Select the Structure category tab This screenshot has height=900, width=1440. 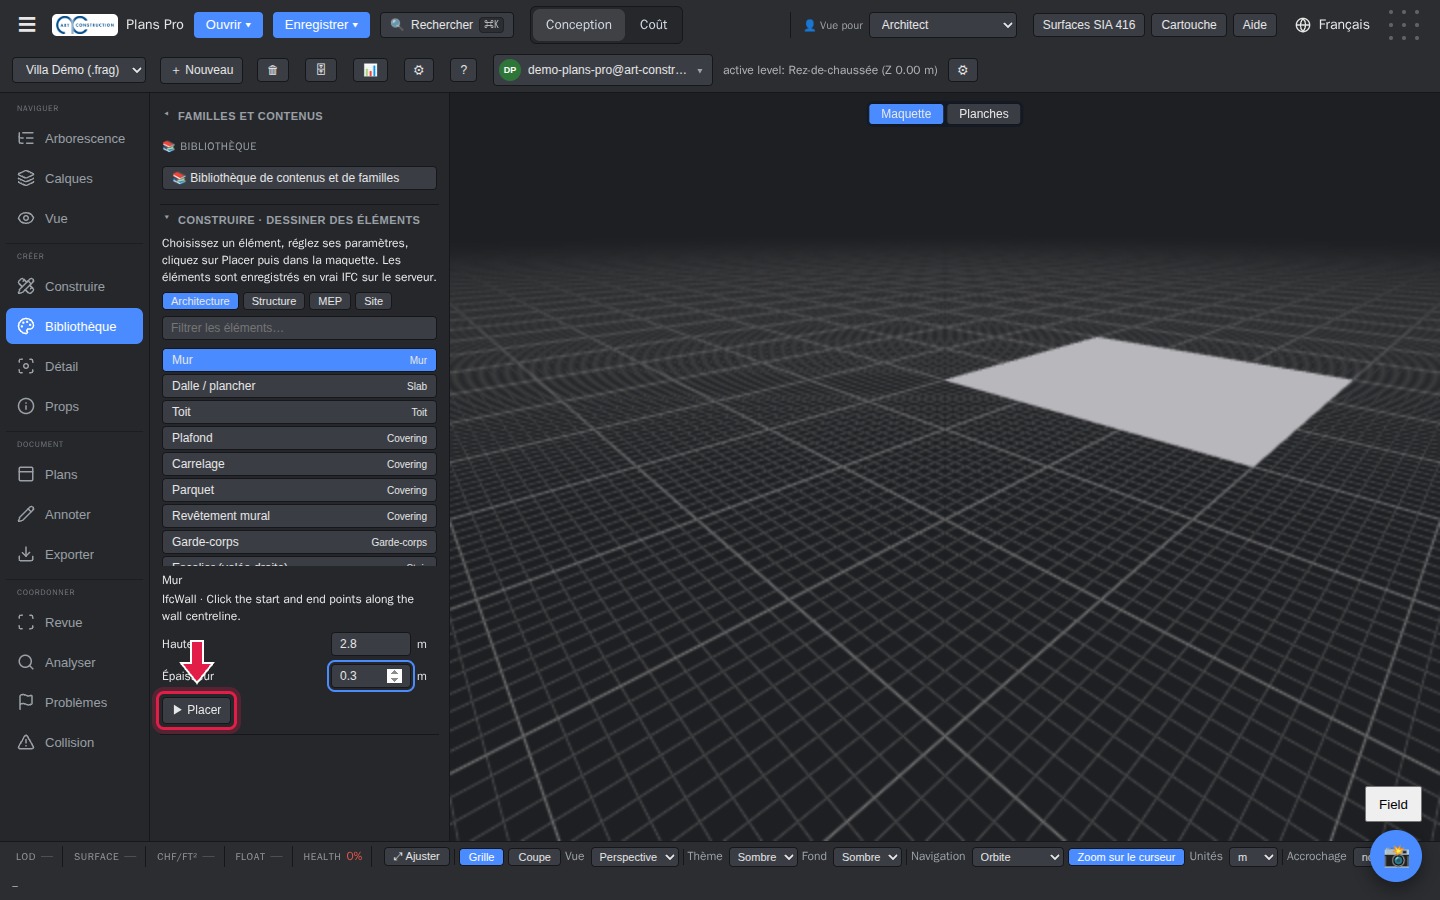(274, 301)
